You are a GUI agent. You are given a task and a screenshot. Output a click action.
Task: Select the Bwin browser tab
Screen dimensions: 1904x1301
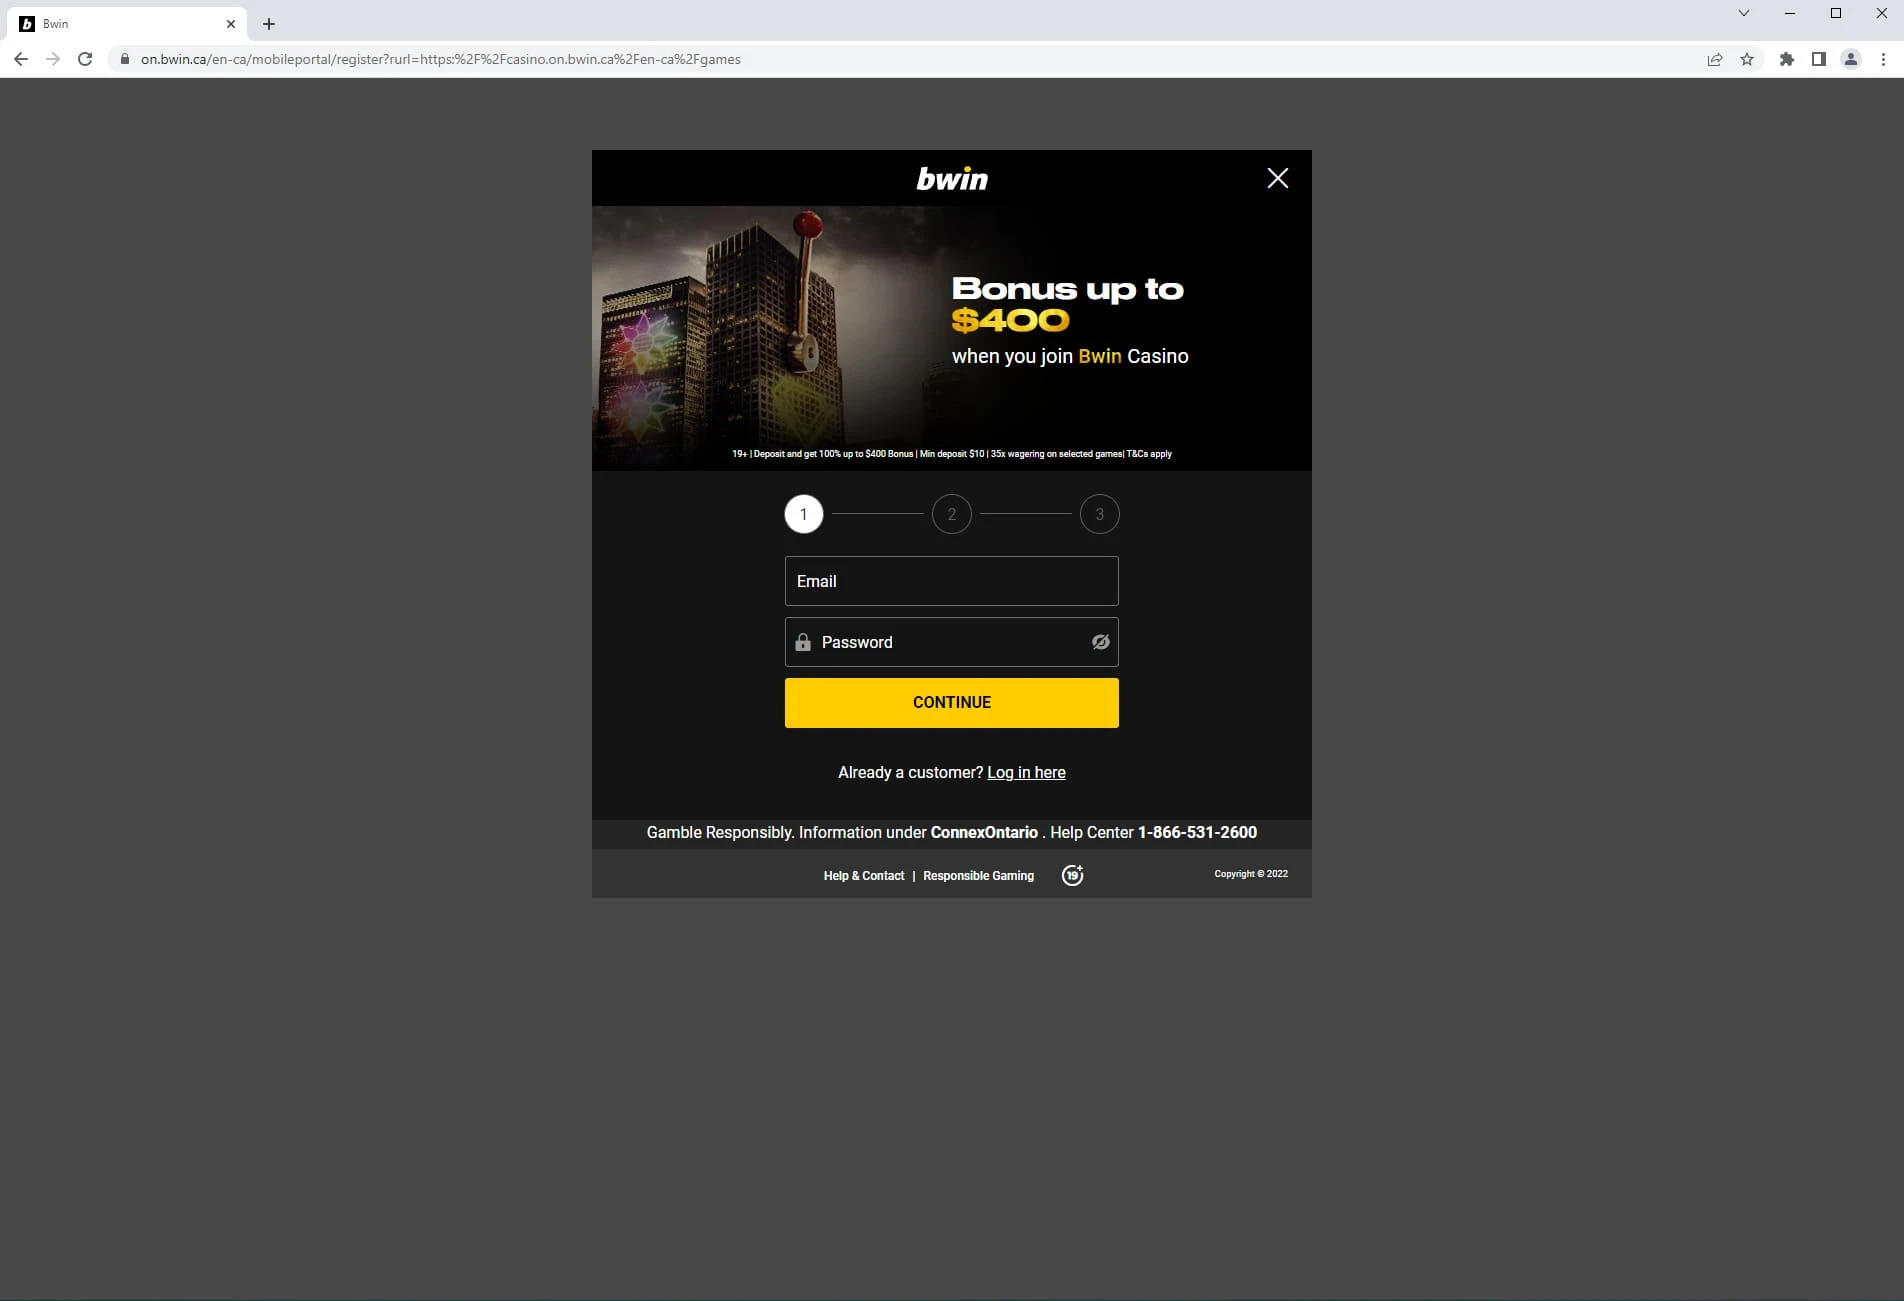[125, 24]
